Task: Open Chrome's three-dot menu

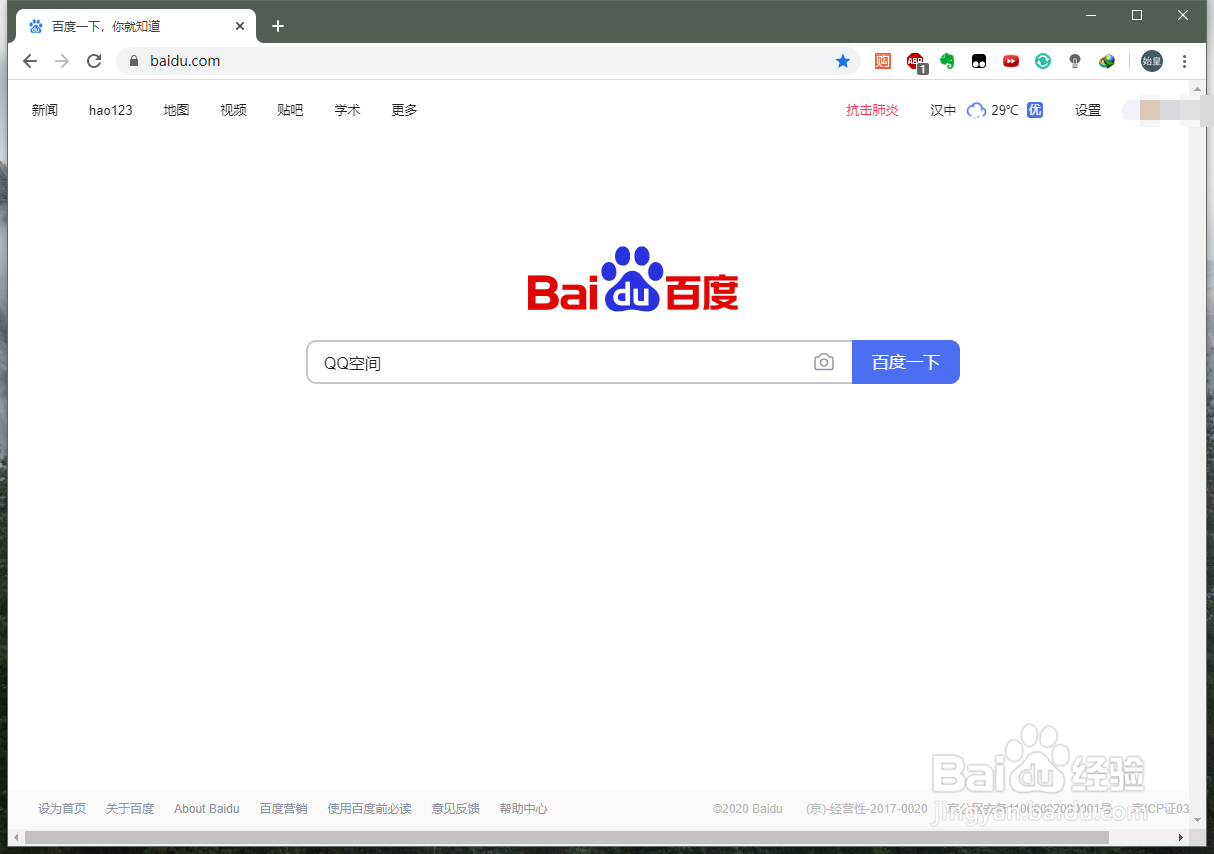Action: (1185, 61)
